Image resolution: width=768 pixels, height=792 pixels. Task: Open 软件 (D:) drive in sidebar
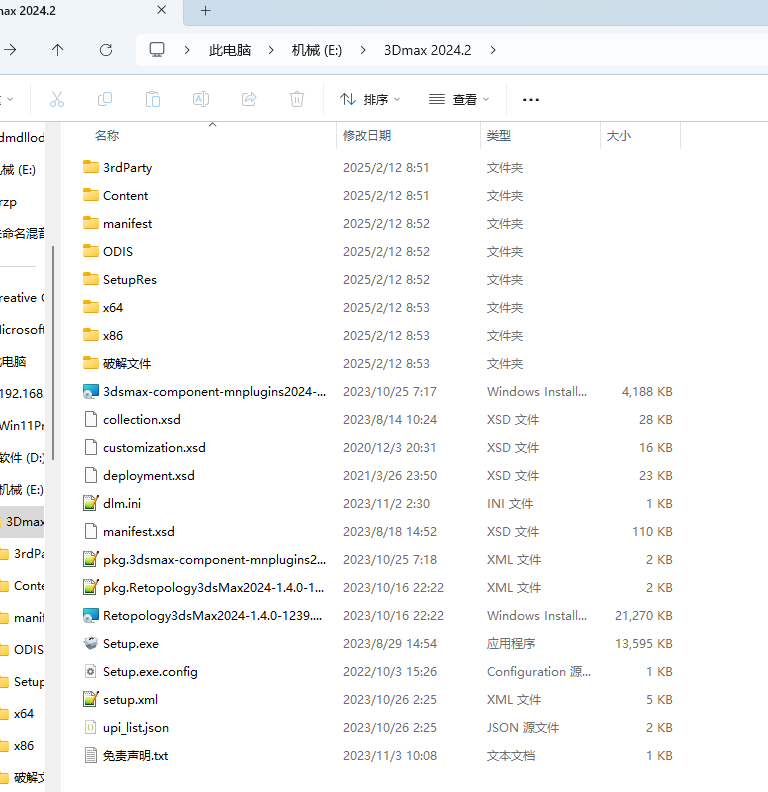22,458
